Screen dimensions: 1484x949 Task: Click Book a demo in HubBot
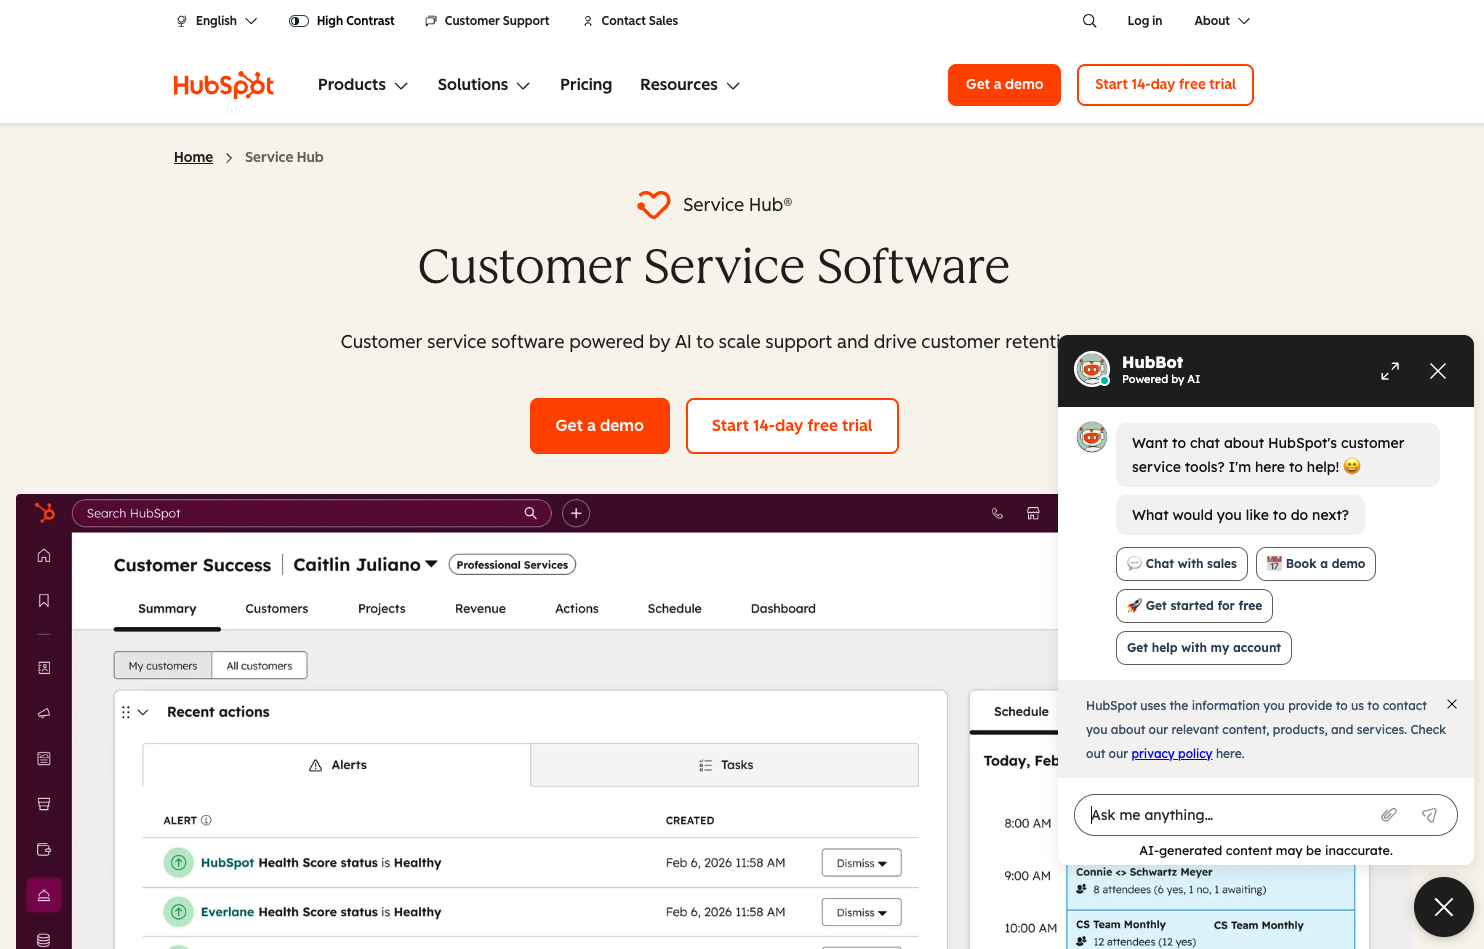pos(1316,564)
